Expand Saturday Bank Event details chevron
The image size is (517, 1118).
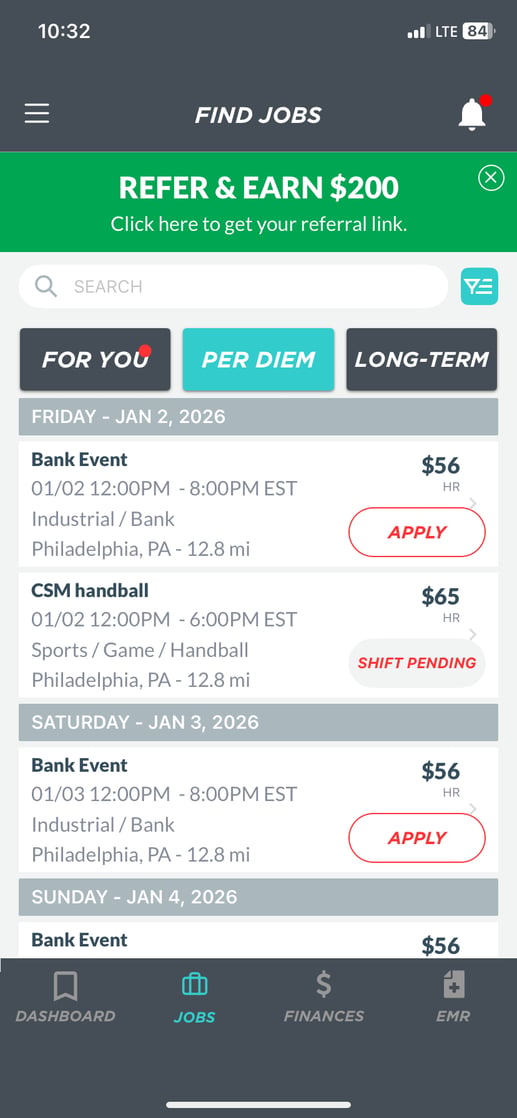click(x=474, y=809)
